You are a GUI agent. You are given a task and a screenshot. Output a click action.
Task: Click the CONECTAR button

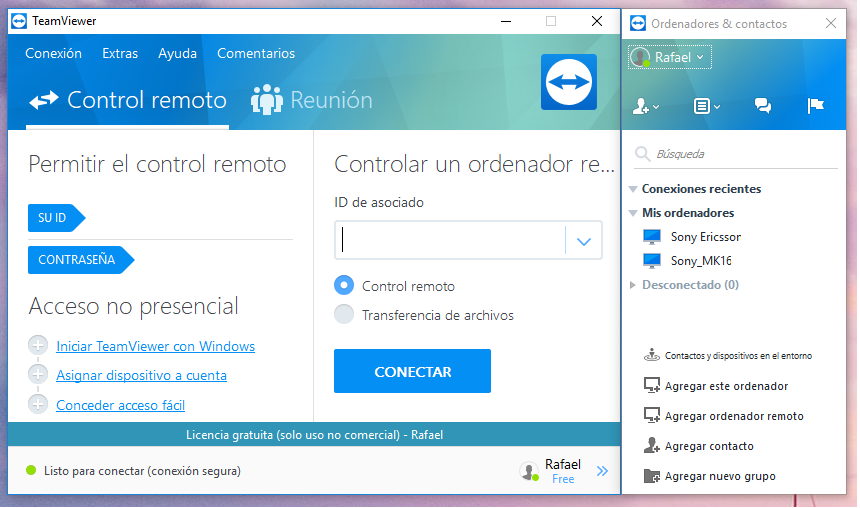tap(412, 371)
